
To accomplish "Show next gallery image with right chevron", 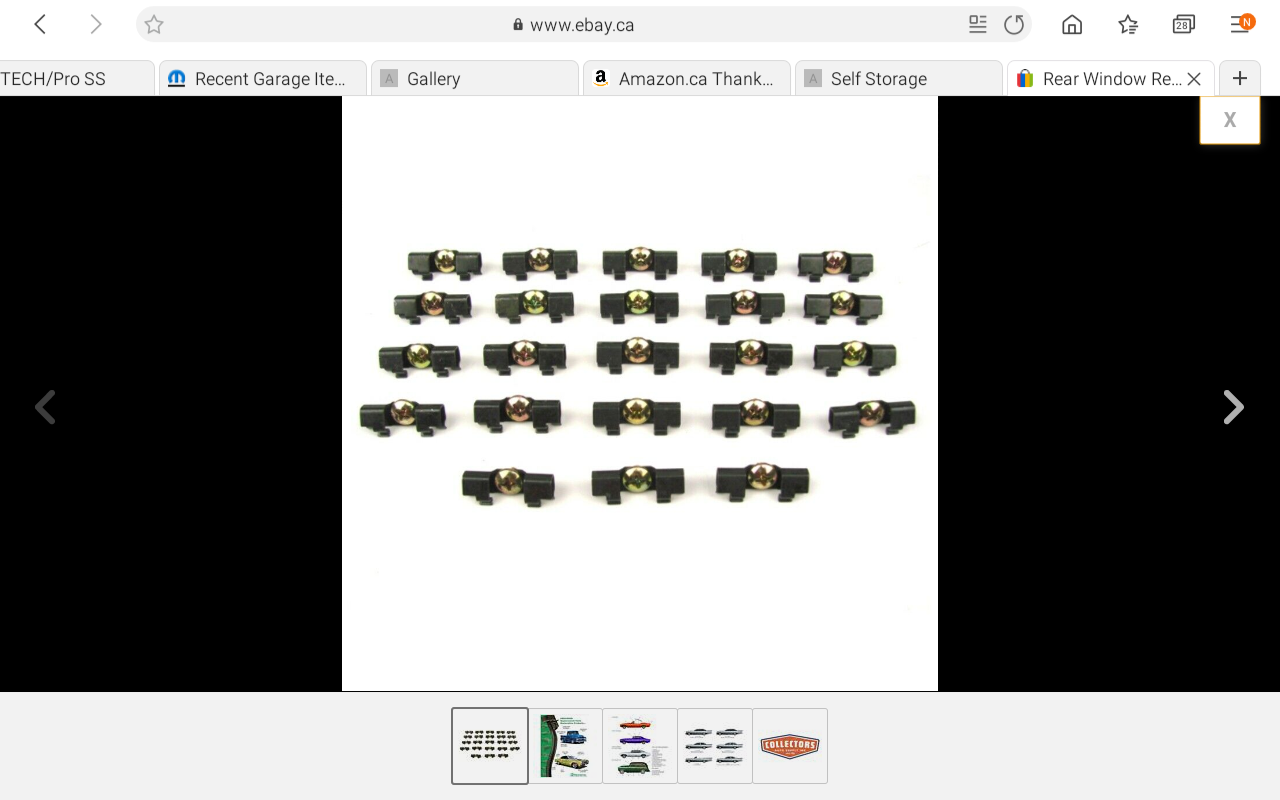I will point(1234,407).
